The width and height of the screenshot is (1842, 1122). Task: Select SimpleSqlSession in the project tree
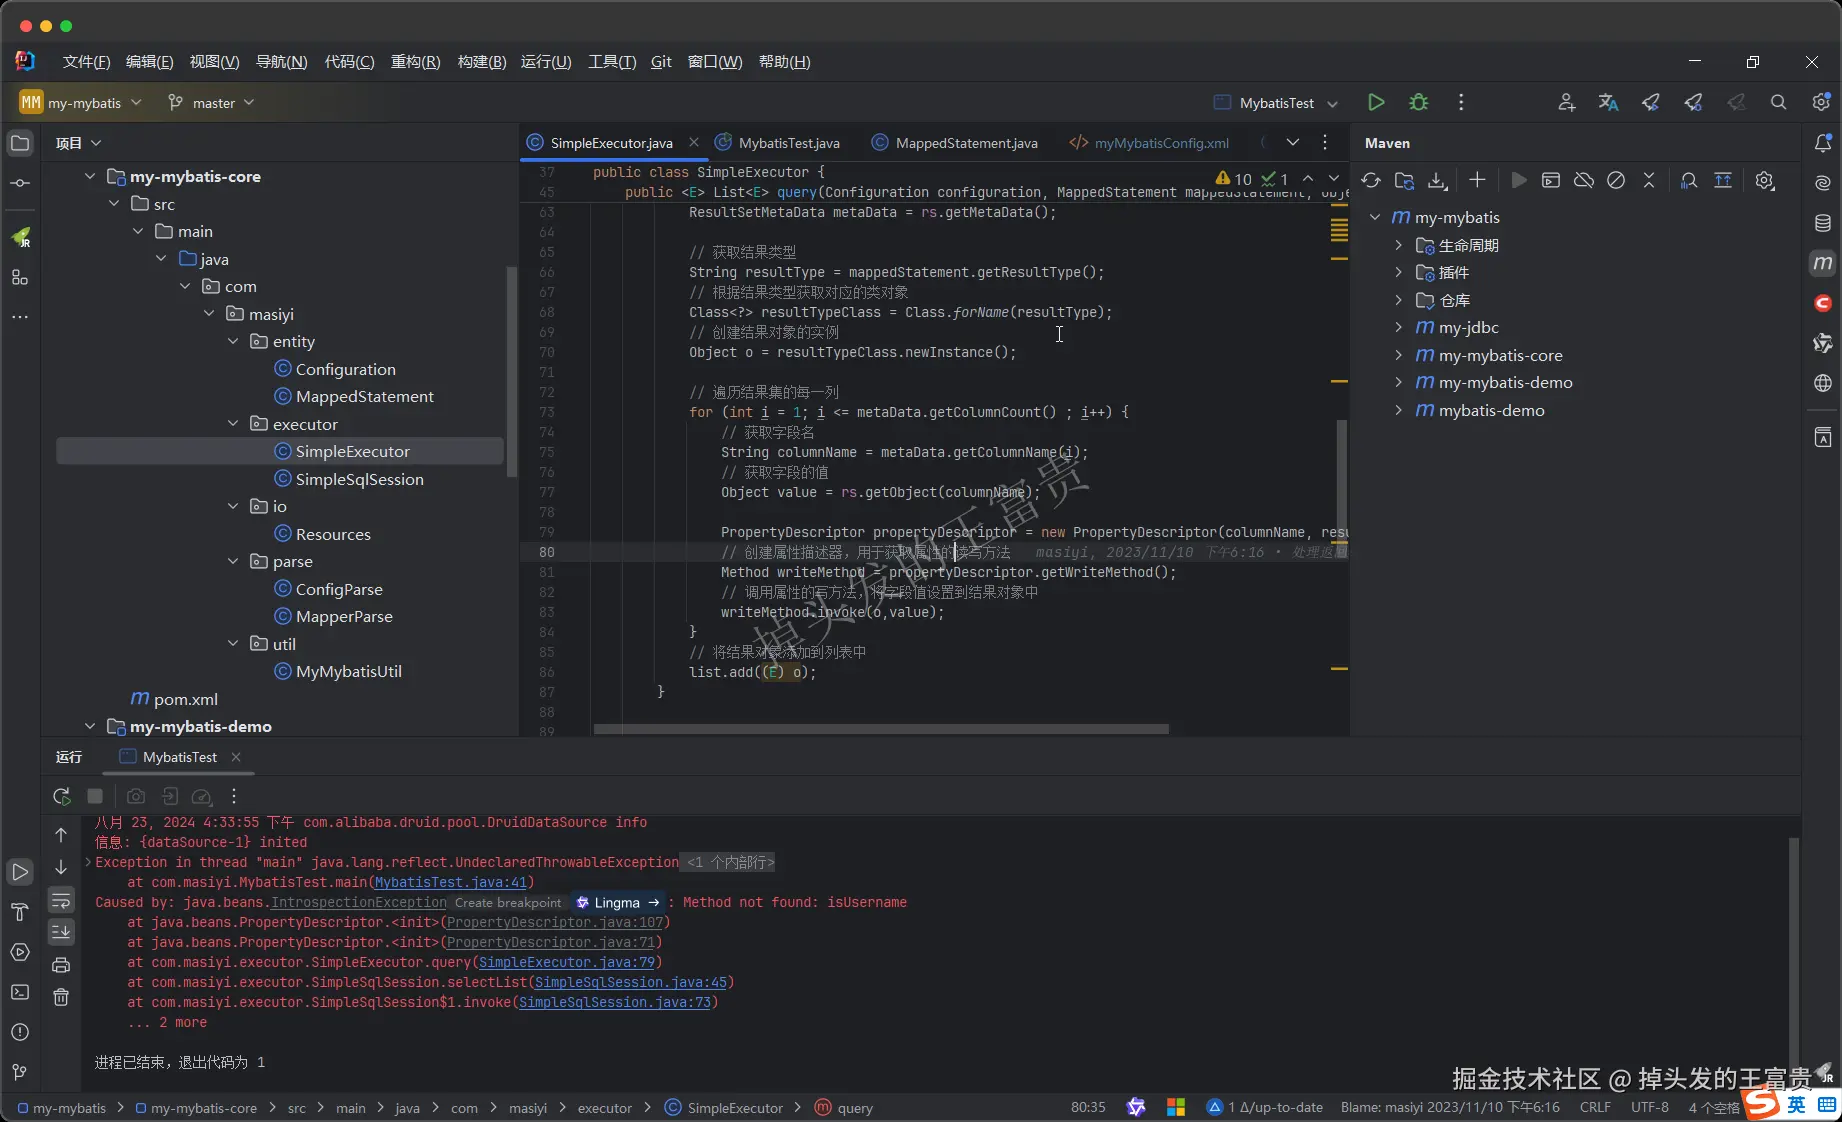(359, 479)
